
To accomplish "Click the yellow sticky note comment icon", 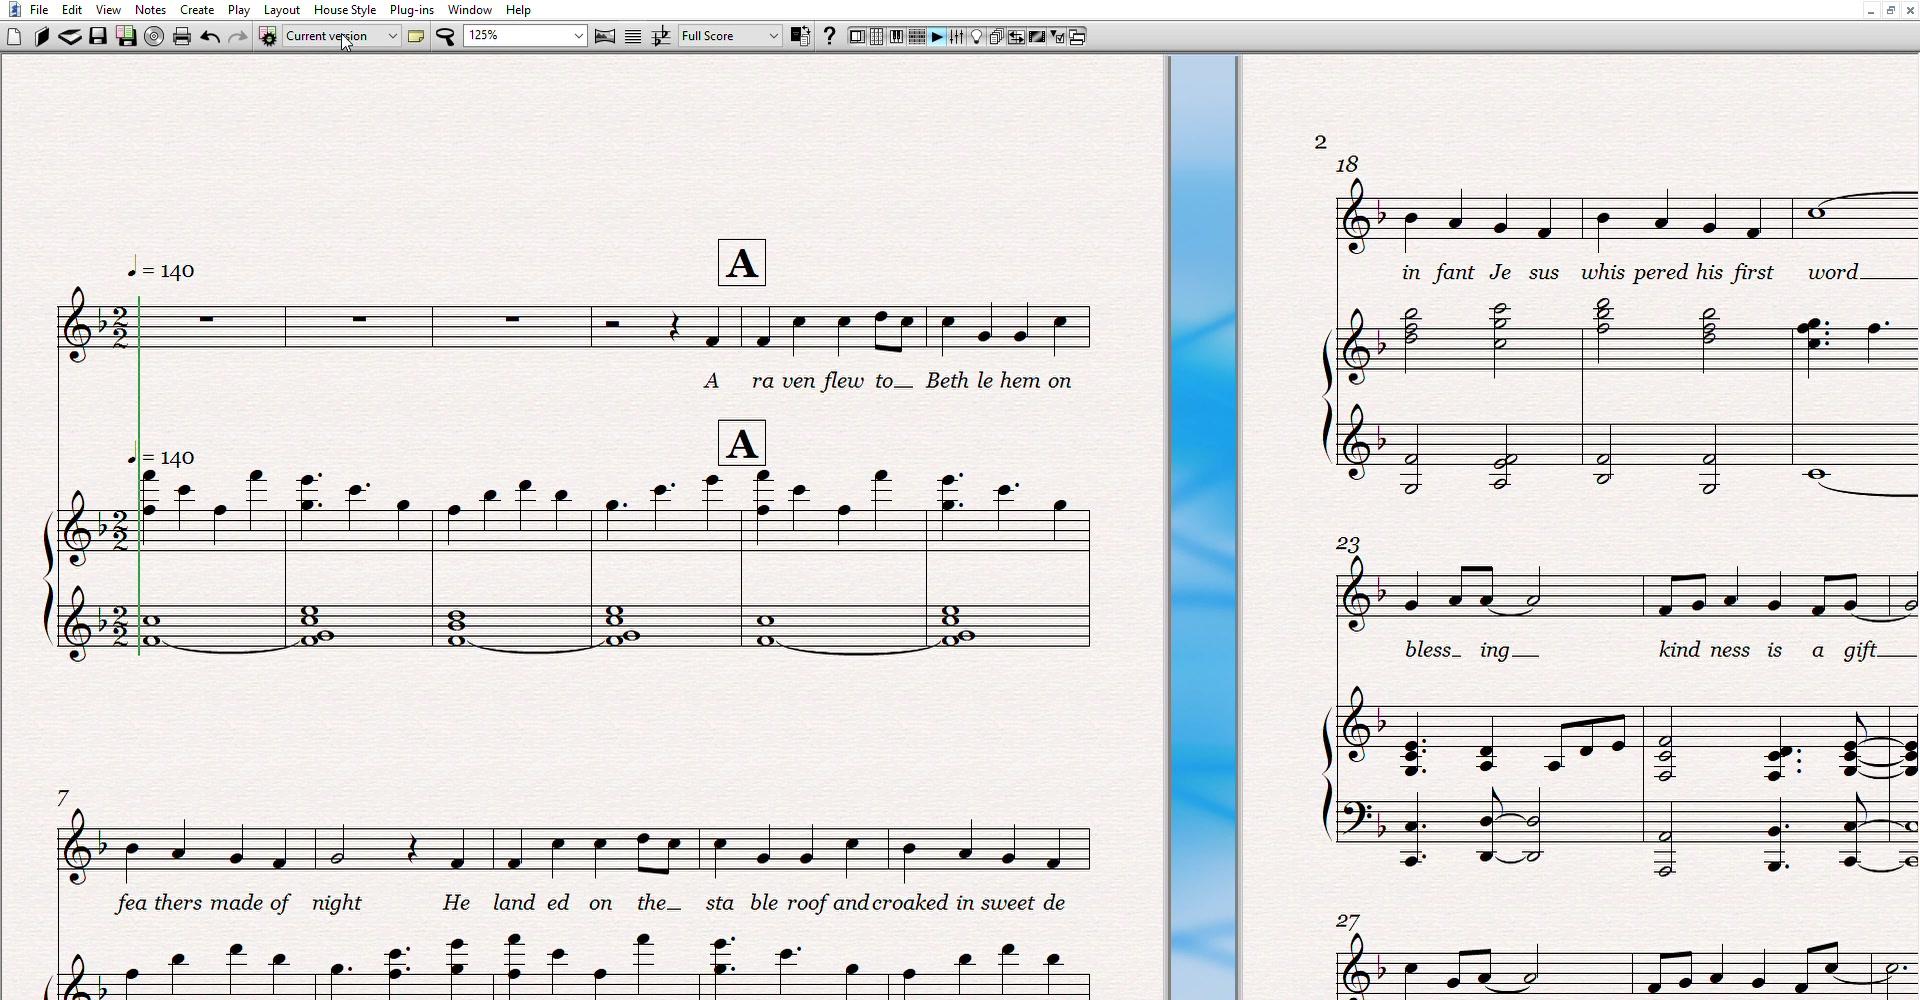I will [x=416, y=37].
